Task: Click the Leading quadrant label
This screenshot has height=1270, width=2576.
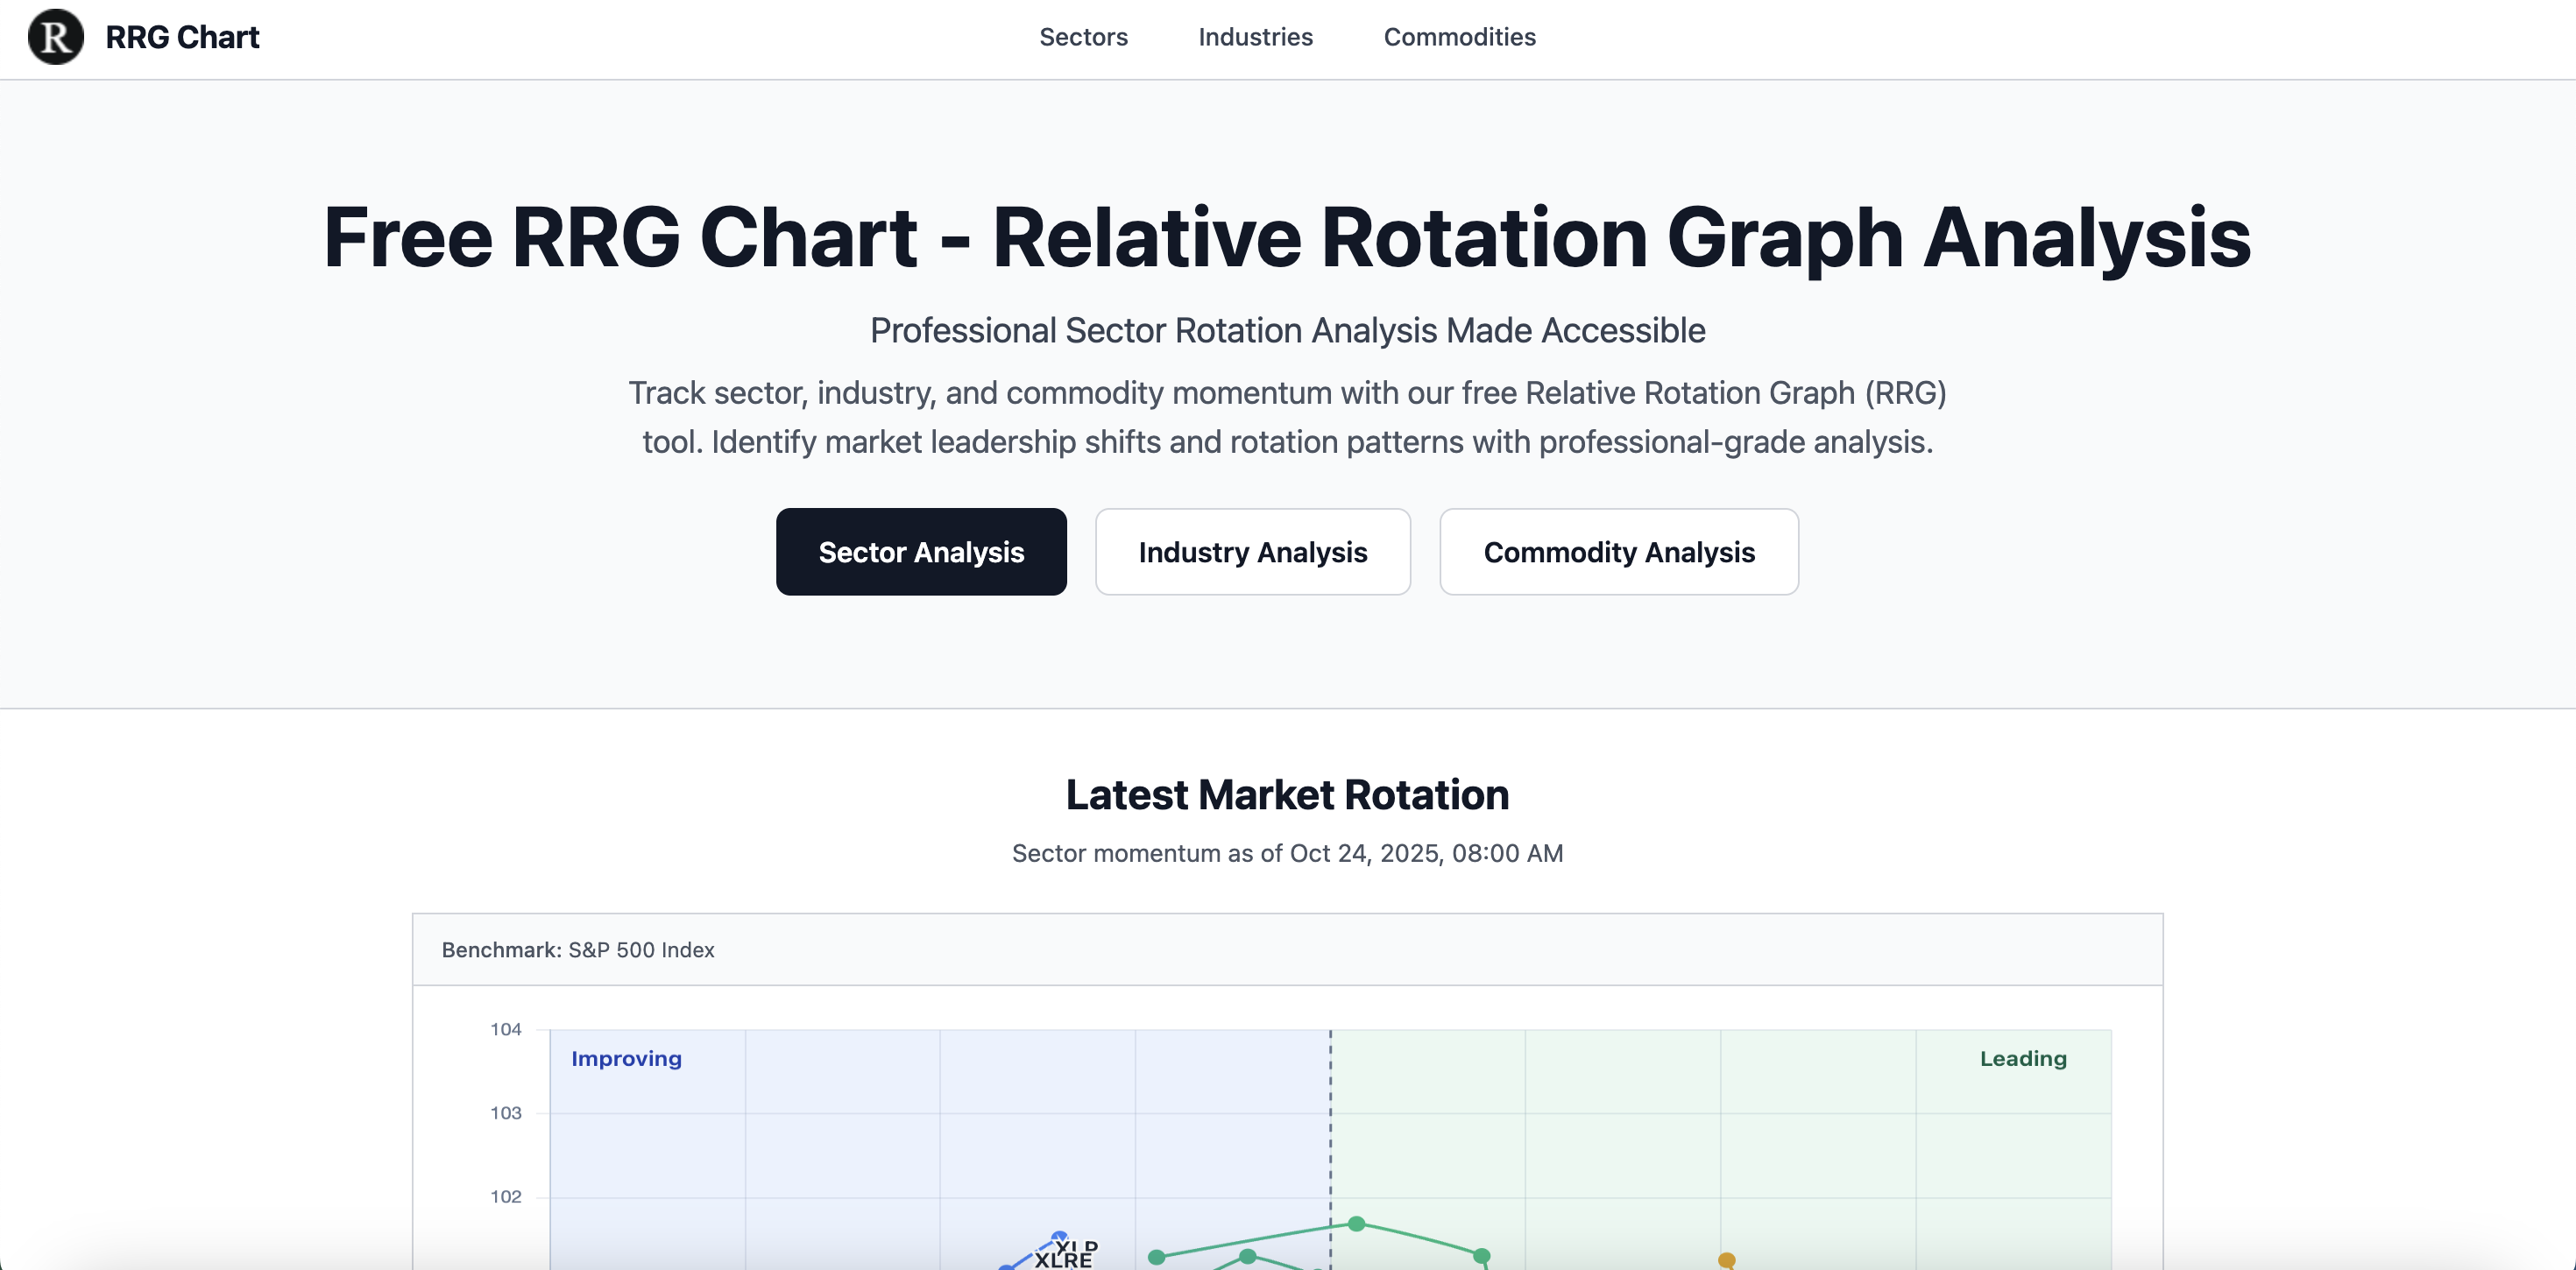Action: point(2022,1058)
